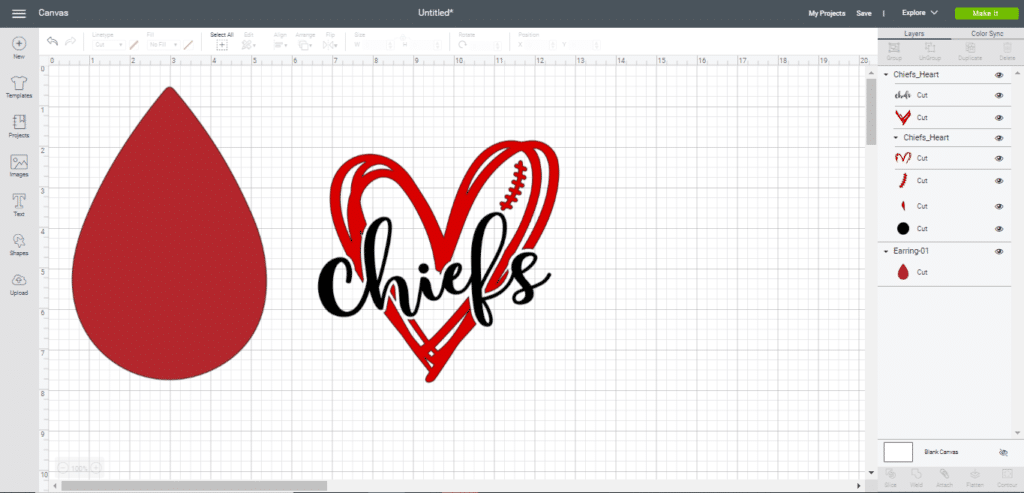Screen dimensions: 1024x493
Task: Click the Contour tool
Action: (1006, 477)
